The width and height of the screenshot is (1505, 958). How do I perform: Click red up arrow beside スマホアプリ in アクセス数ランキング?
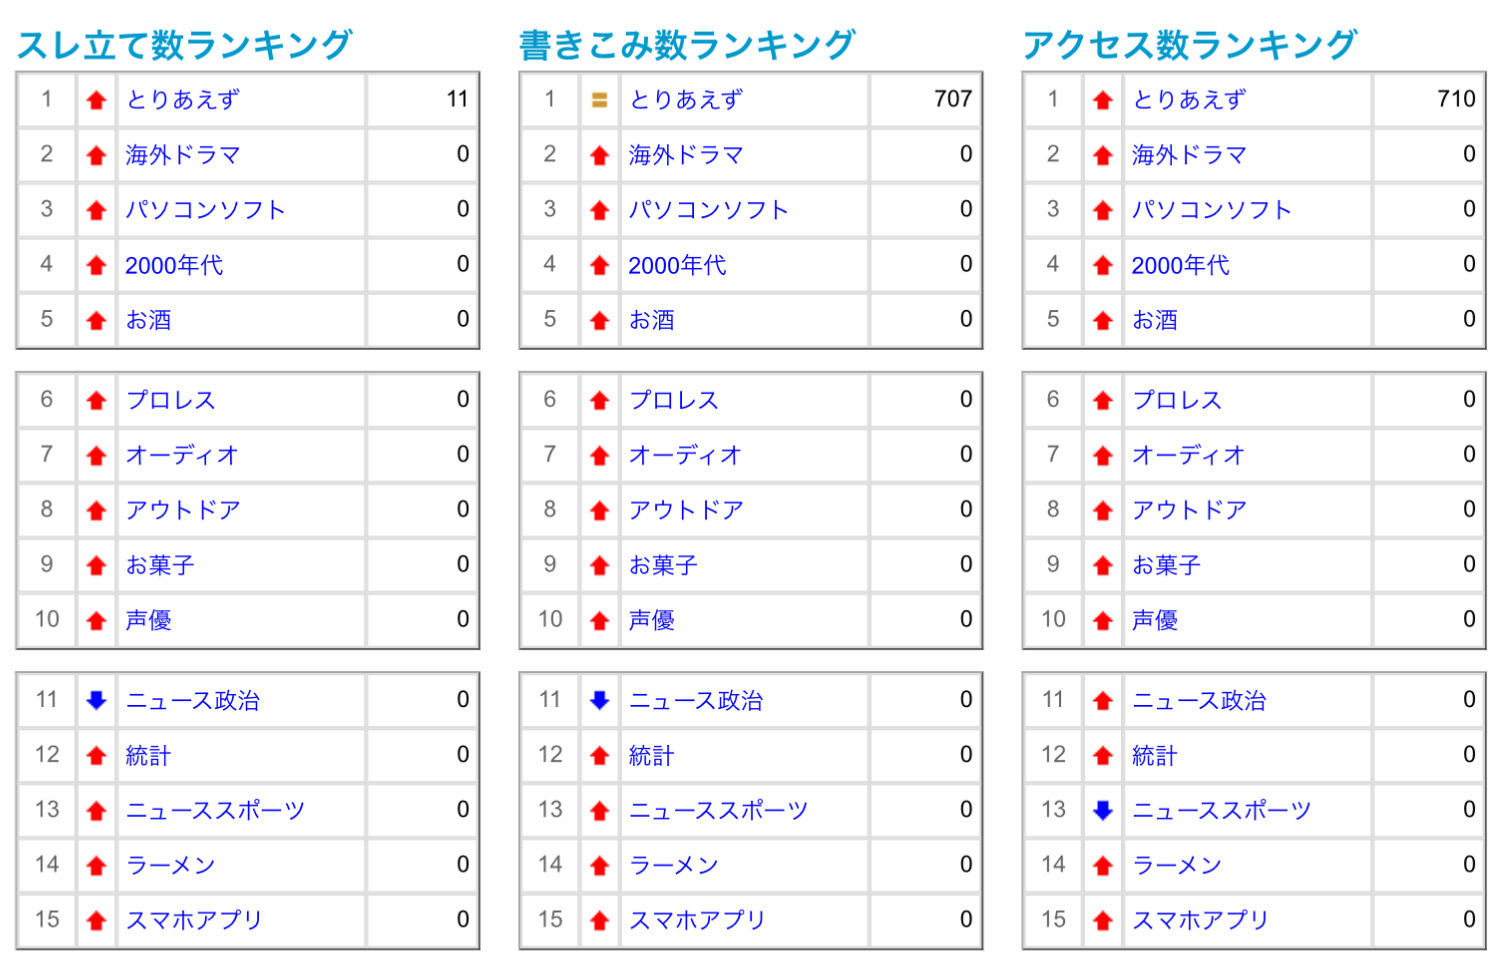click(1103, 920)
